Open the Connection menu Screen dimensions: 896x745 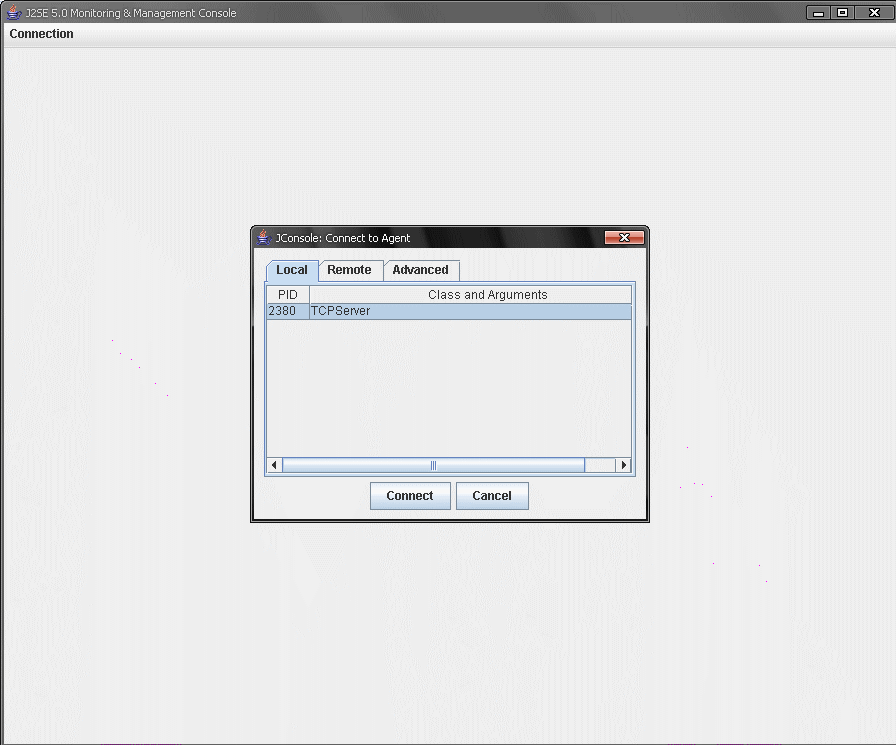coord(41,34)
